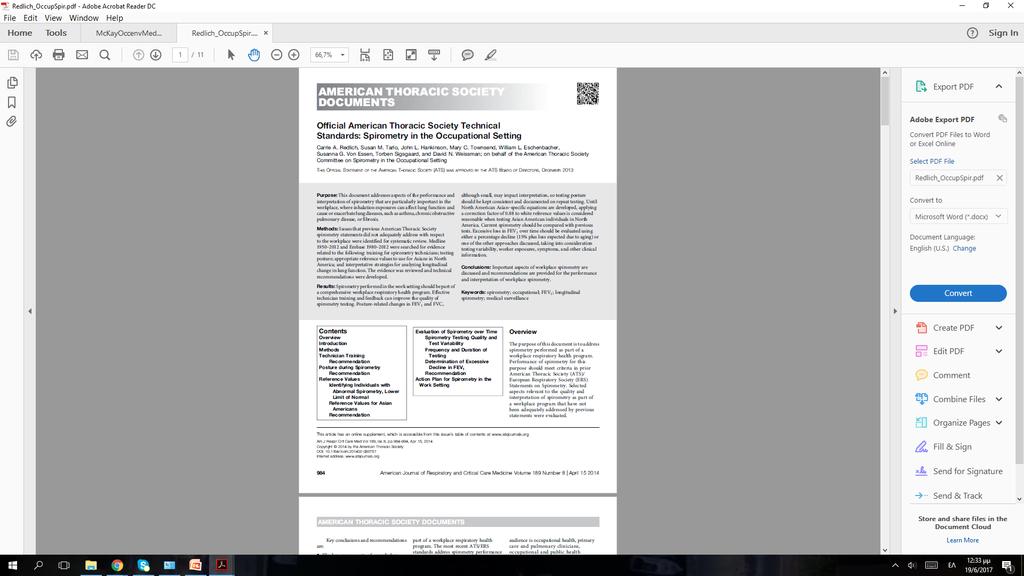This screenshot has width=1024, height=576.
Task: Open Google Chrome from the taskbar
Action: pos(117,565)
